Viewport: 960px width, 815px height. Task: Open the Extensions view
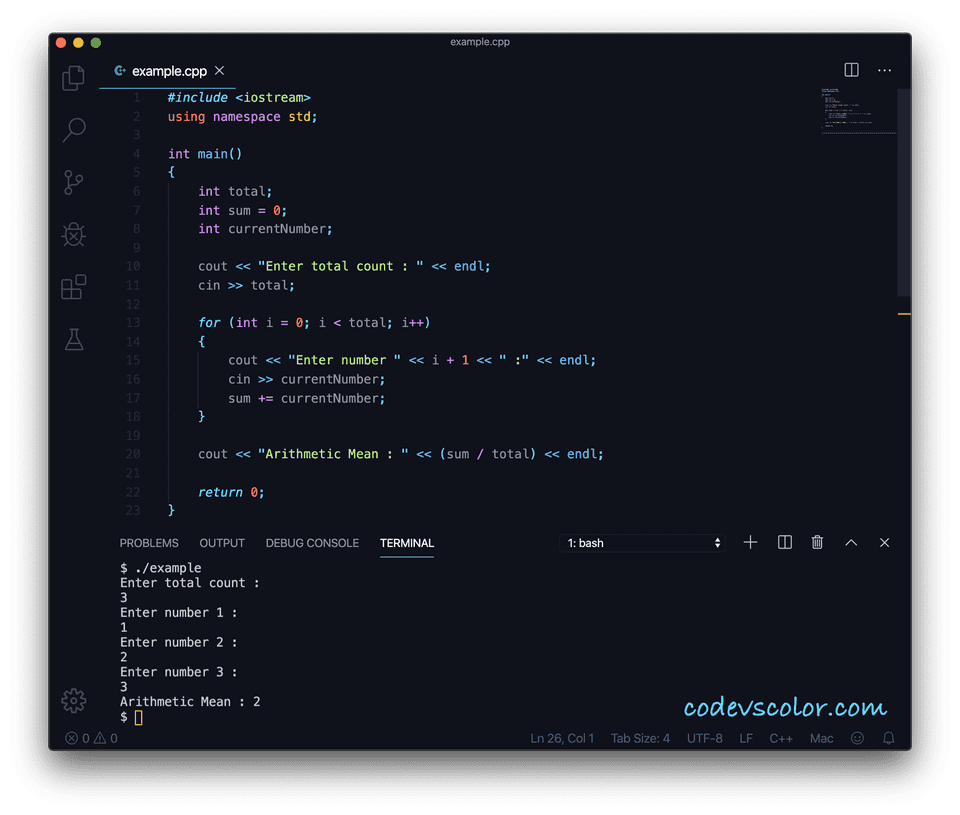pyautogui.click(x=73, y=286)
